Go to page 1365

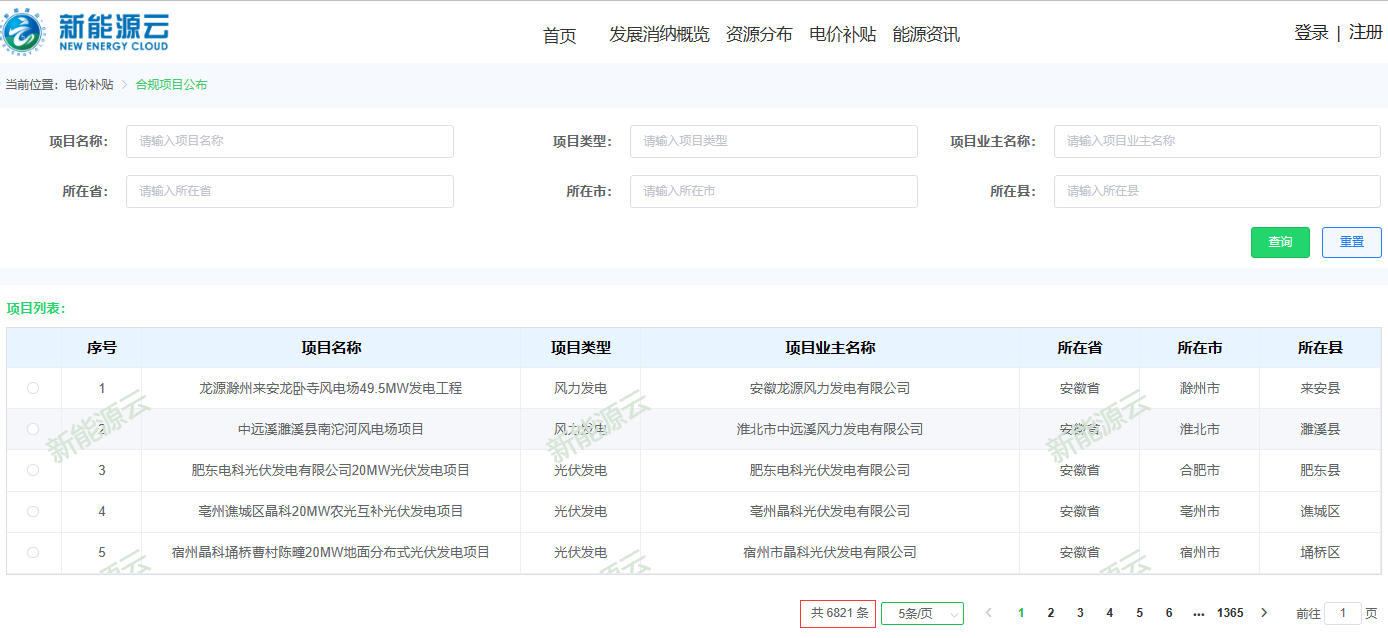click(1230, 613)
